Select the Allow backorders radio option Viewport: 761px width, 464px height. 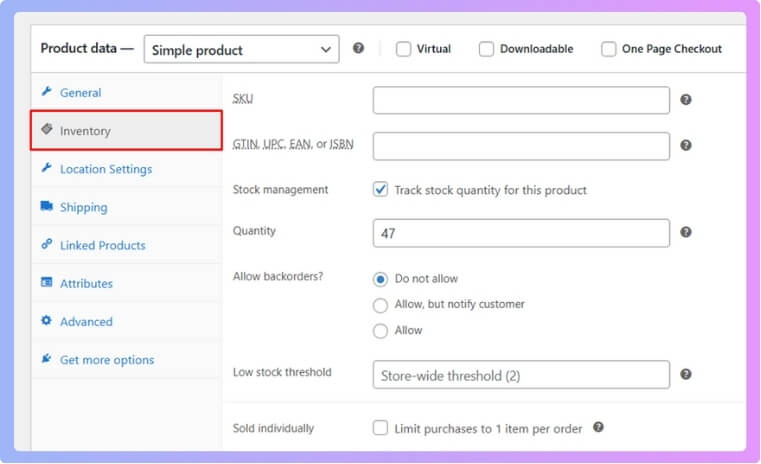pos(380,331)
